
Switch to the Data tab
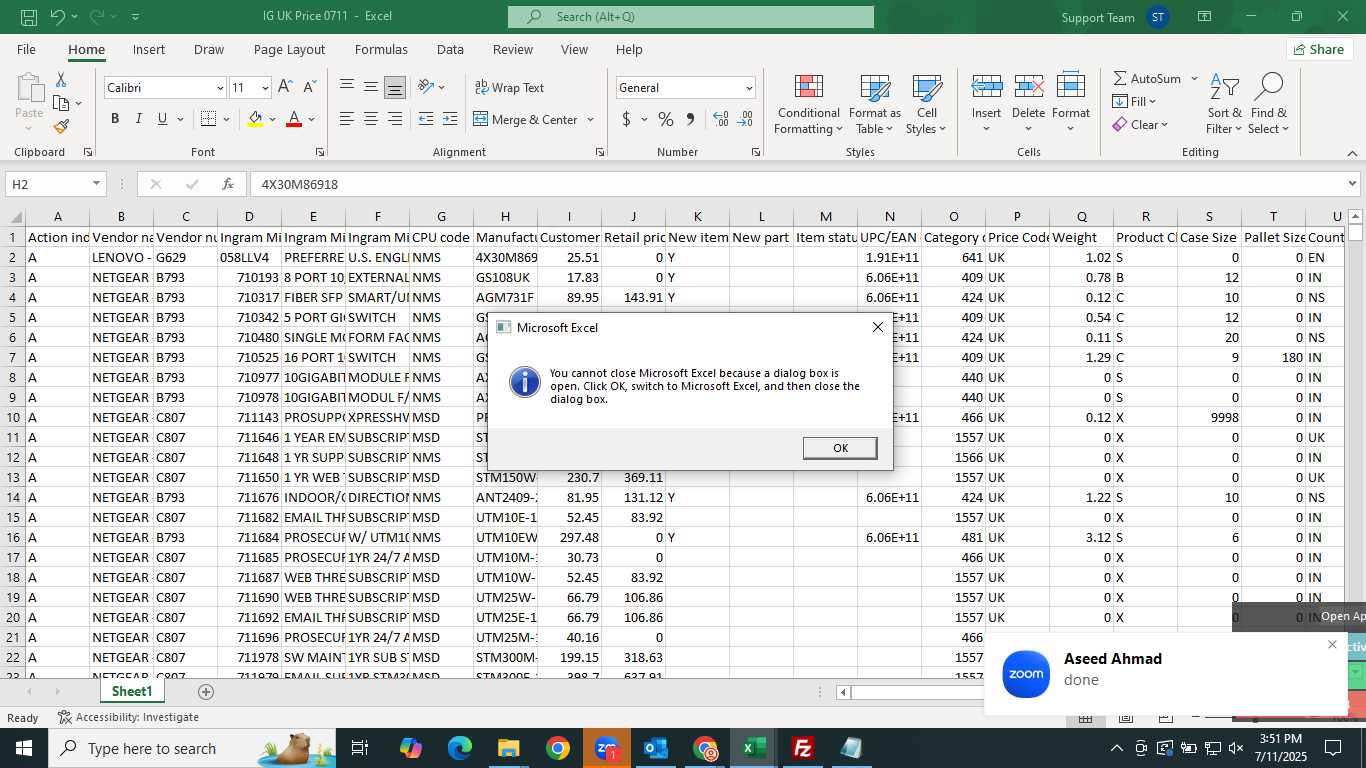pyautogui.click(x=450, y=49)
